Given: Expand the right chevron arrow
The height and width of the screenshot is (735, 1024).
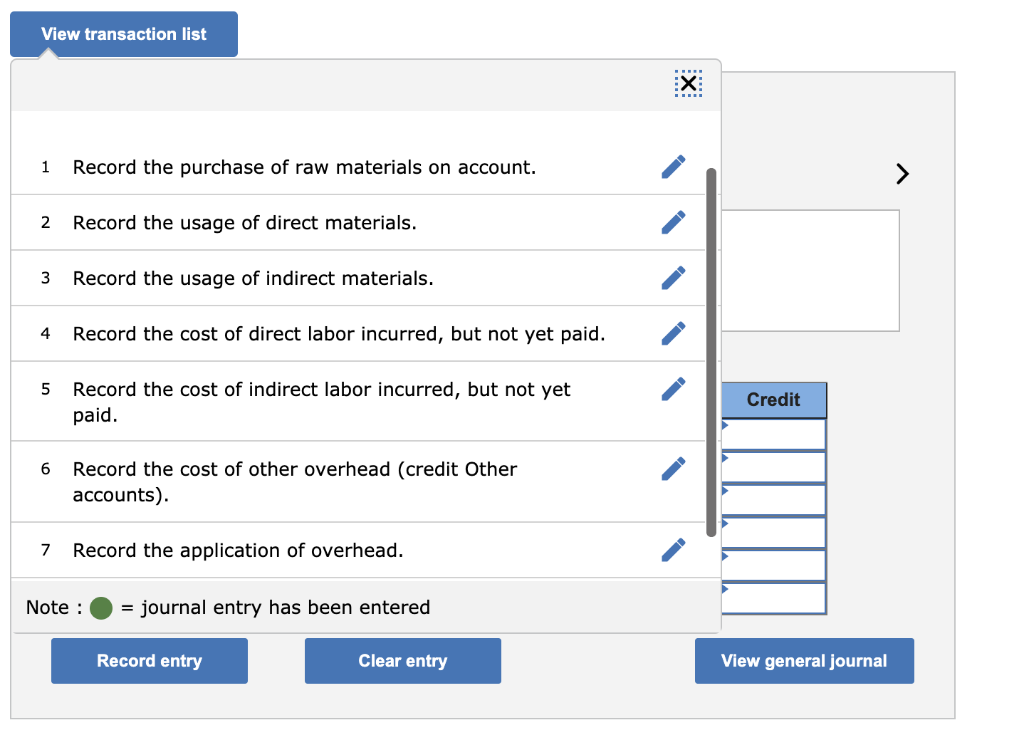Looking at the screenshot, I should click(902, 173).
